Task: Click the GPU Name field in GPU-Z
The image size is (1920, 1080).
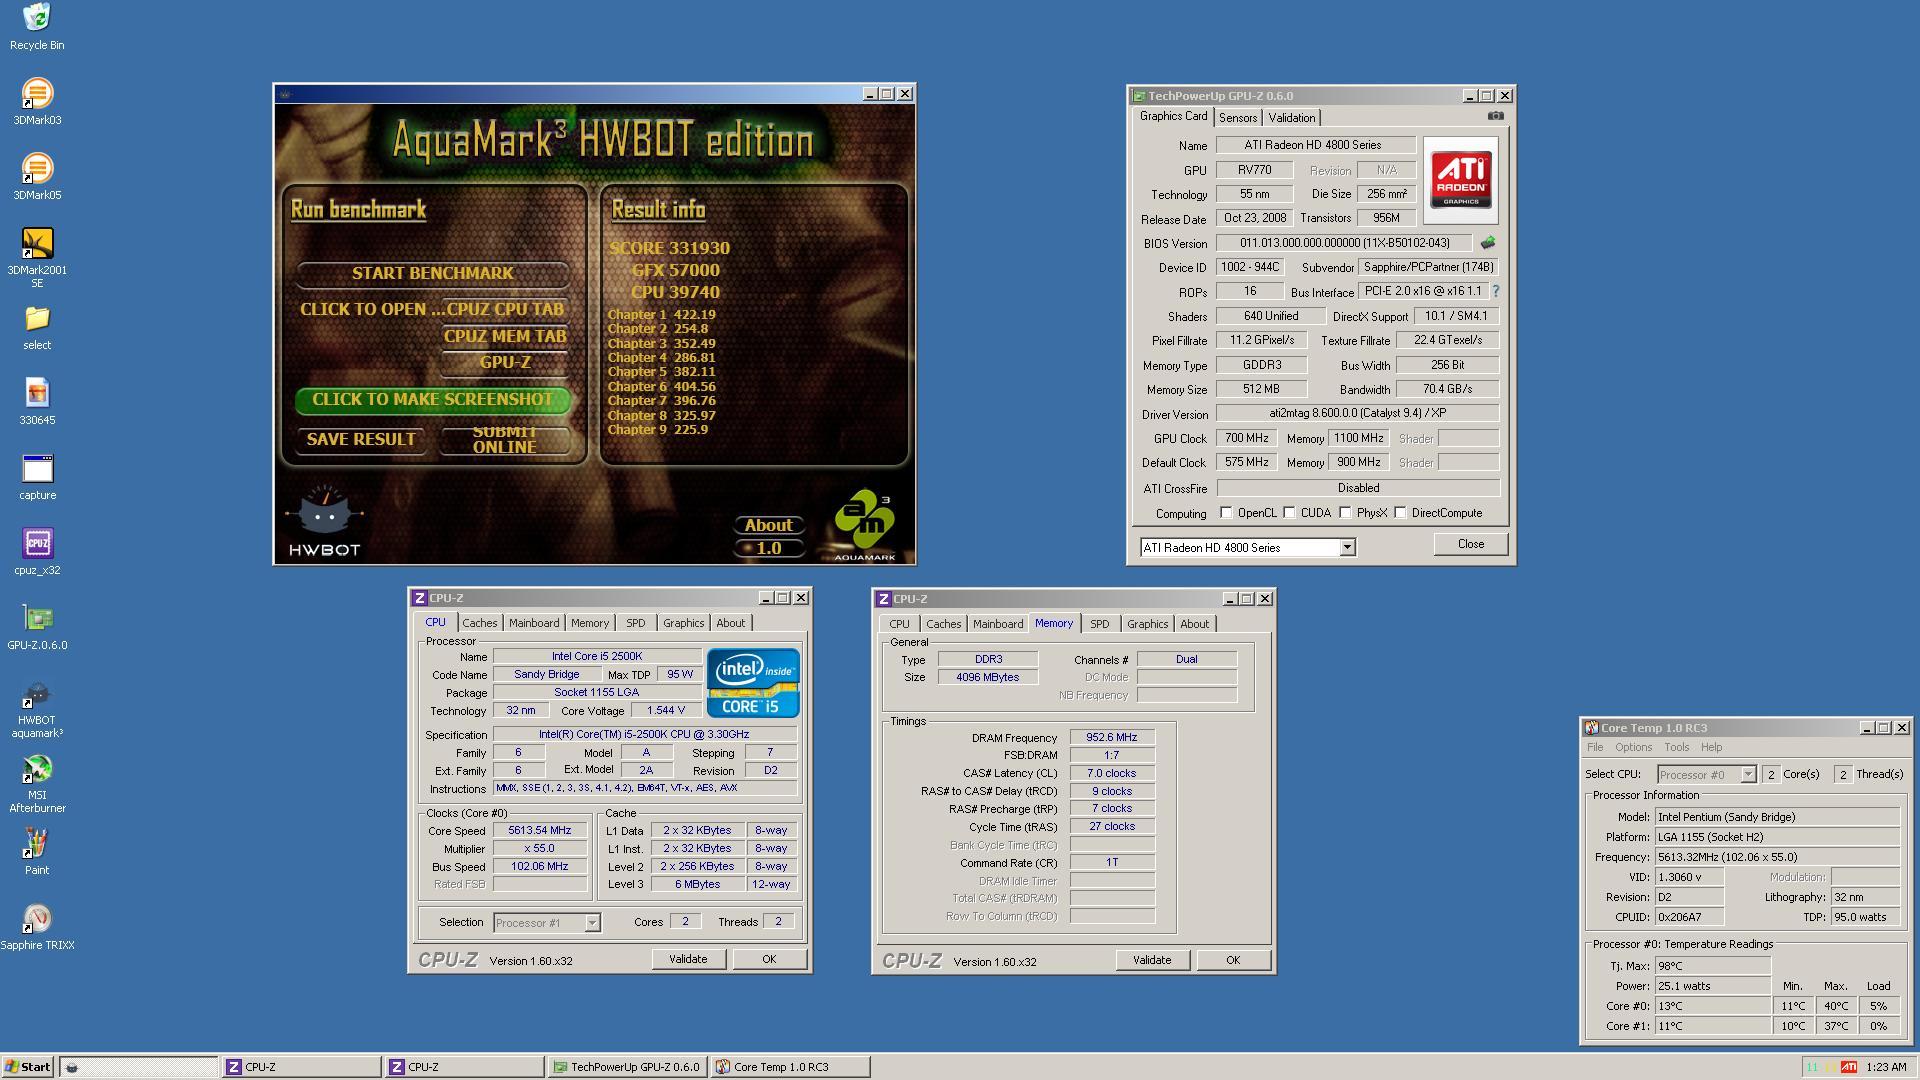Action: pos(1315,145)
